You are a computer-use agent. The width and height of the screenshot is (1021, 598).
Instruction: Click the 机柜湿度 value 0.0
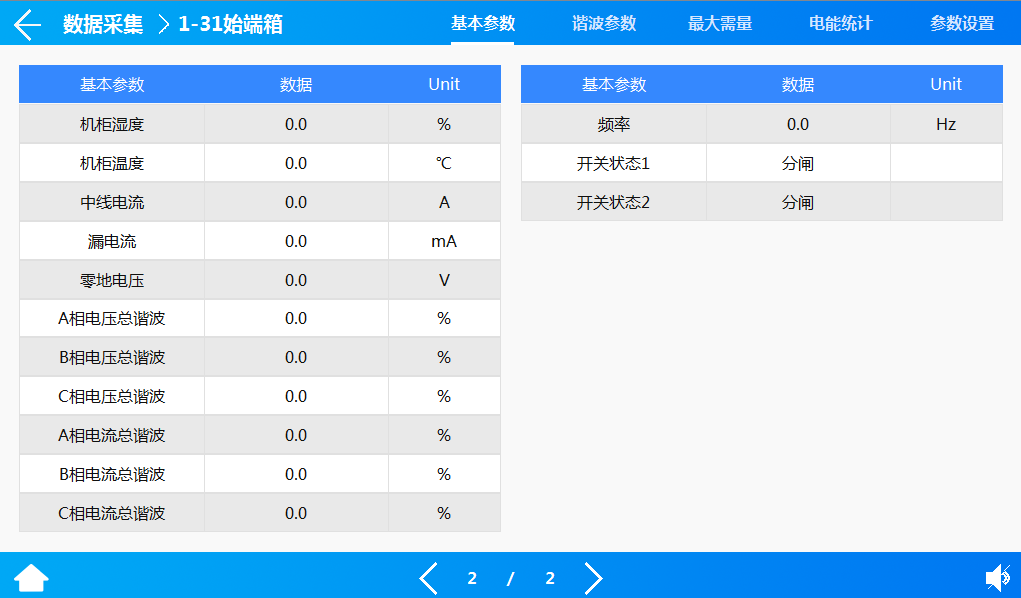[x=296, y=124]
